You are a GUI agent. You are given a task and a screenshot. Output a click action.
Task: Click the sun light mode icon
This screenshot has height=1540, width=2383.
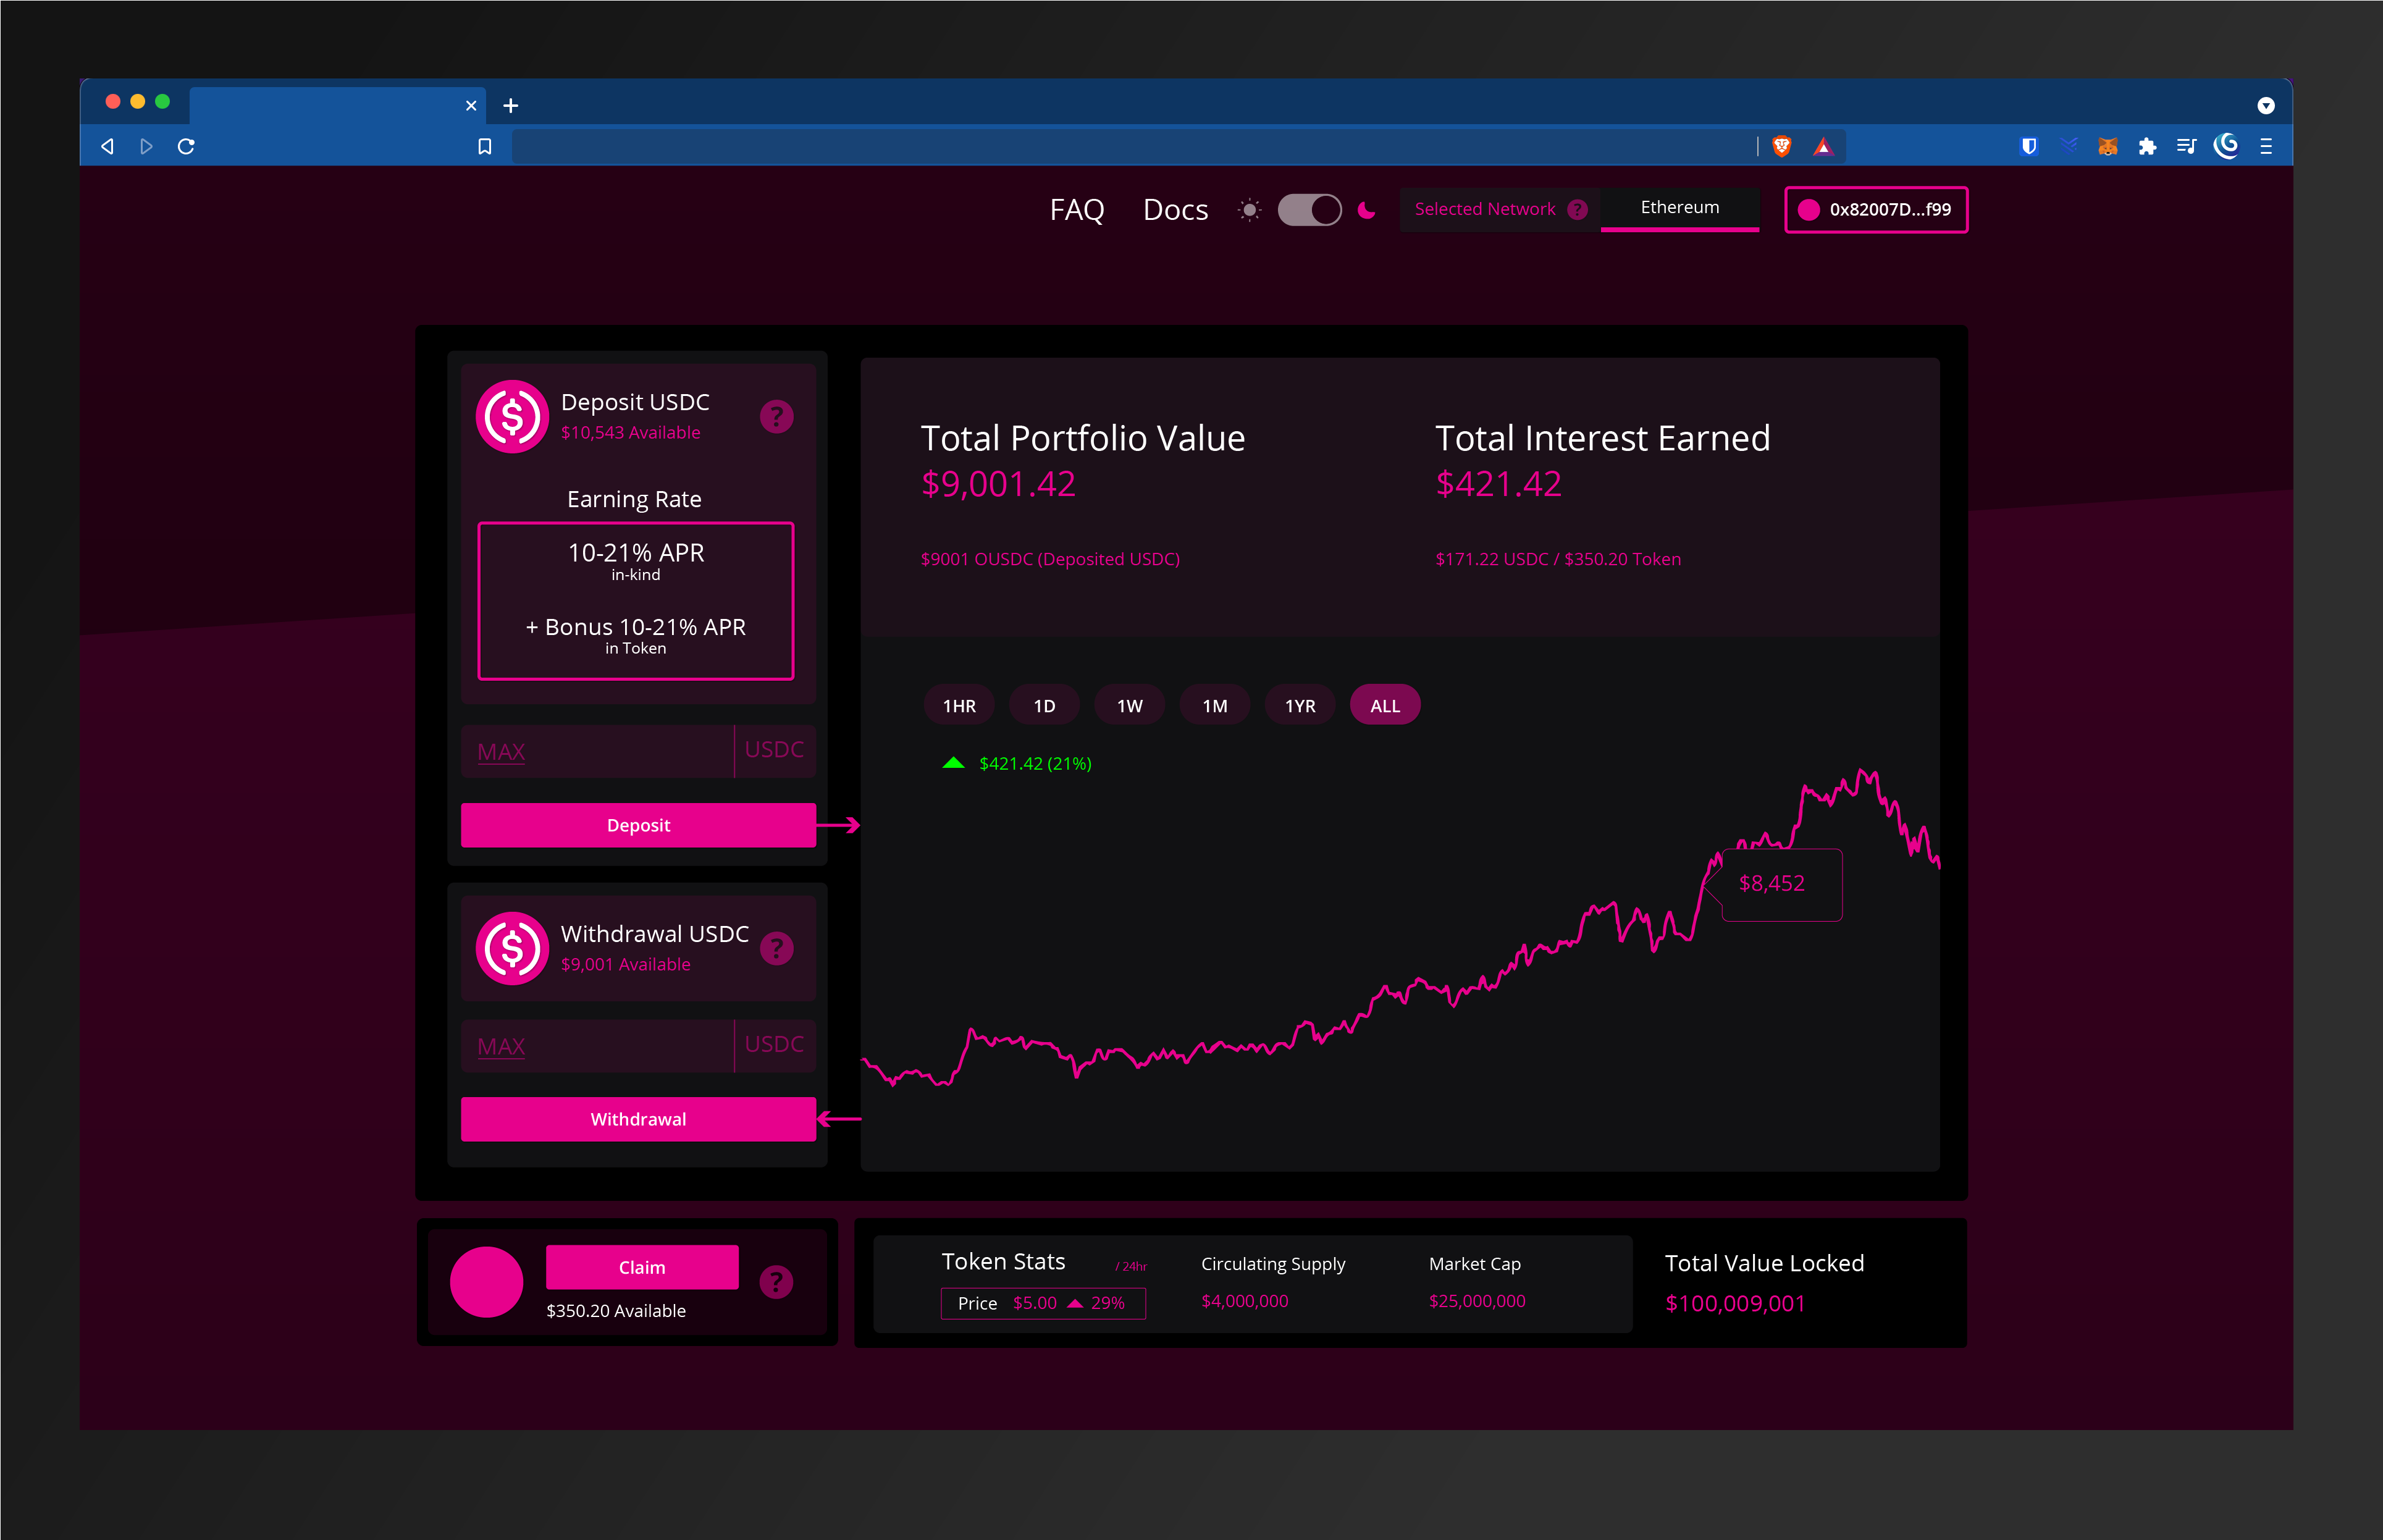(1250, 210)
